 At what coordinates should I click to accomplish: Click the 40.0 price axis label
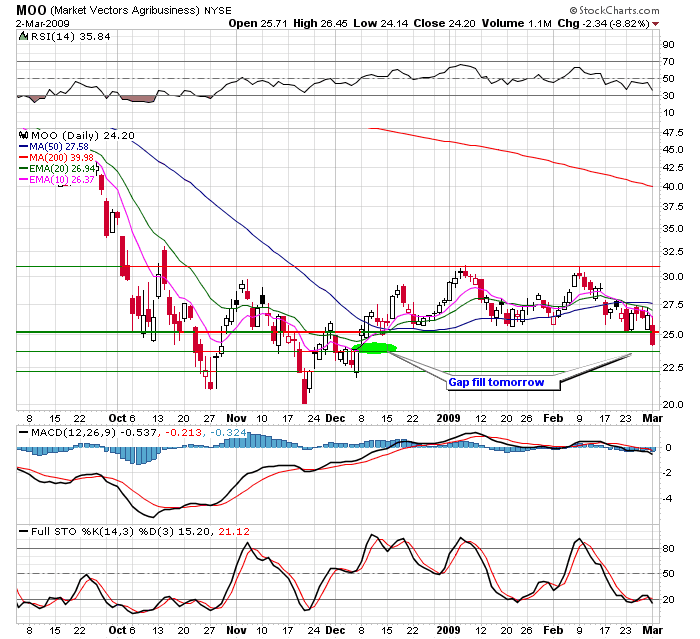coord(673,187)
